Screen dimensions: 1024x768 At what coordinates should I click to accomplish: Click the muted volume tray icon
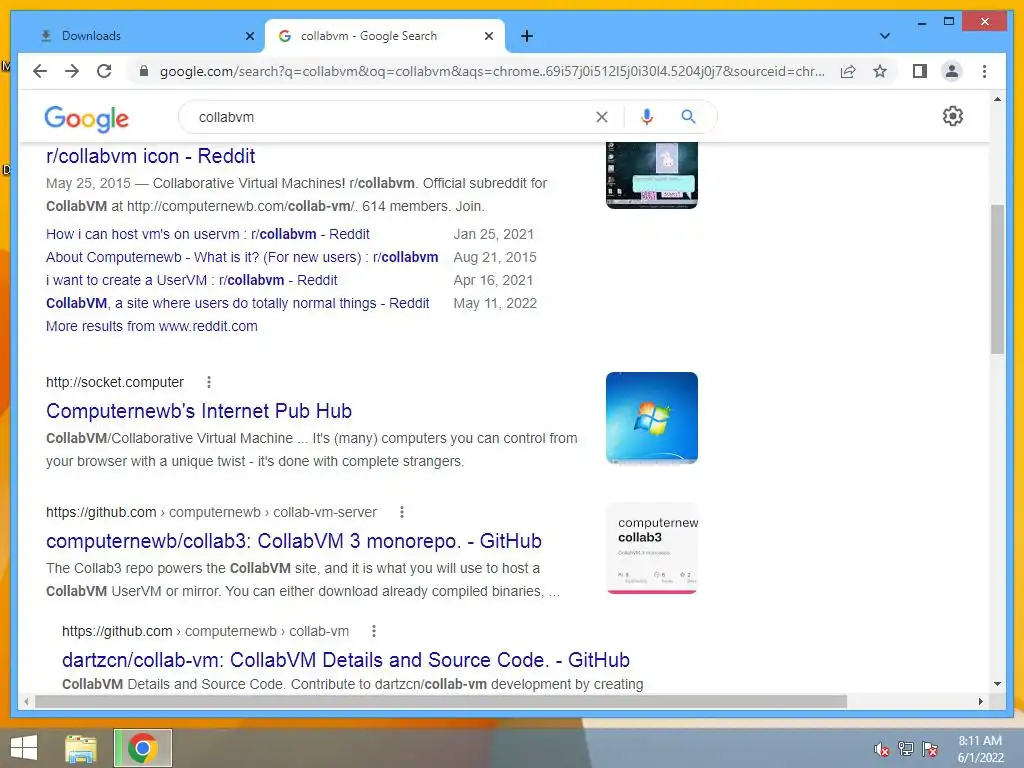(x=881, y=749)
